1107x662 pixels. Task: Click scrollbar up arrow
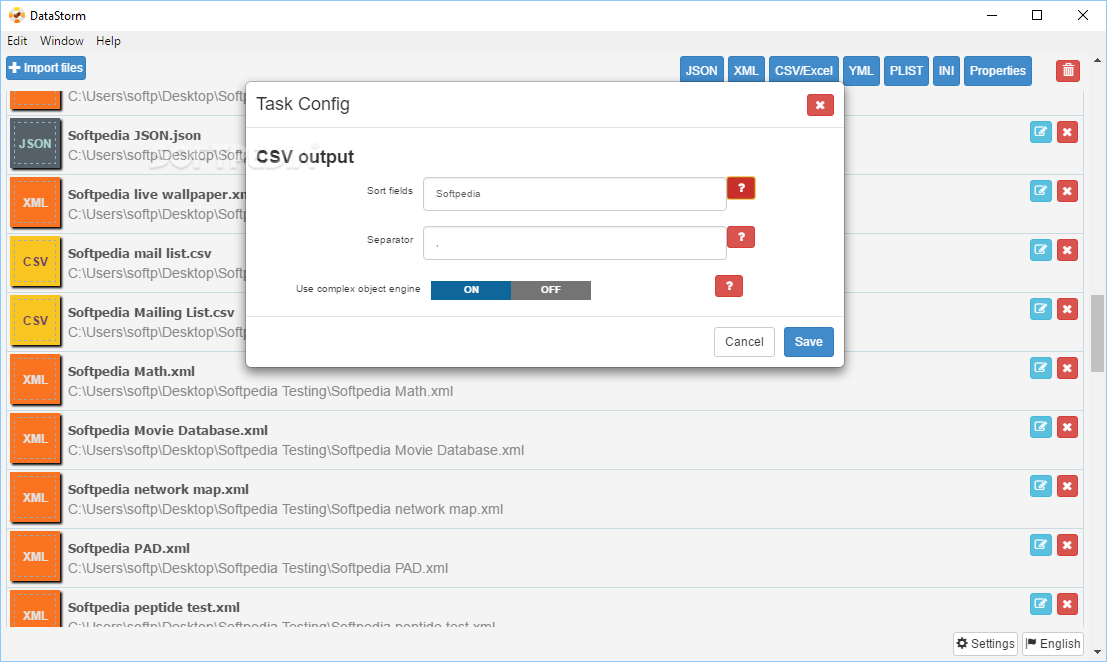[x=1097, y=61]
